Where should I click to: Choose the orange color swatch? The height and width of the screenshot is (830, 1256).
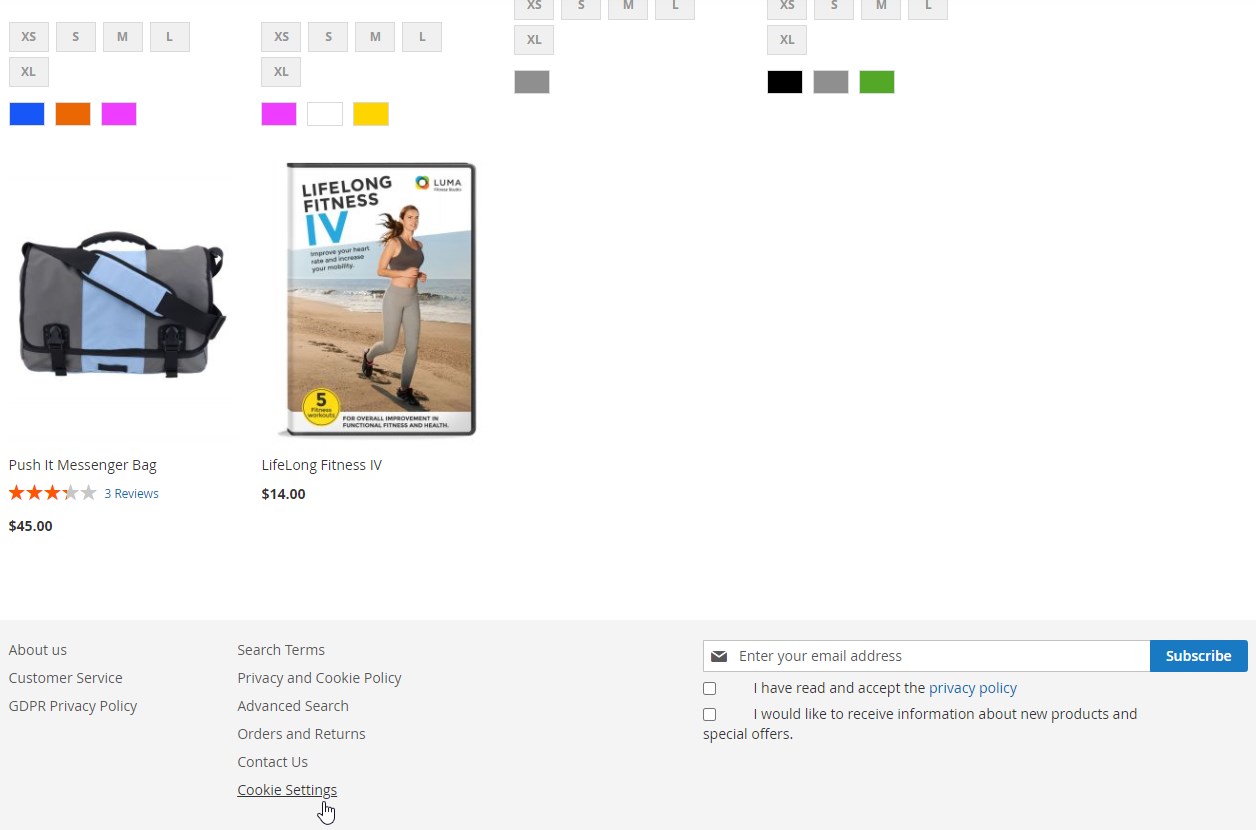(73, 114)
